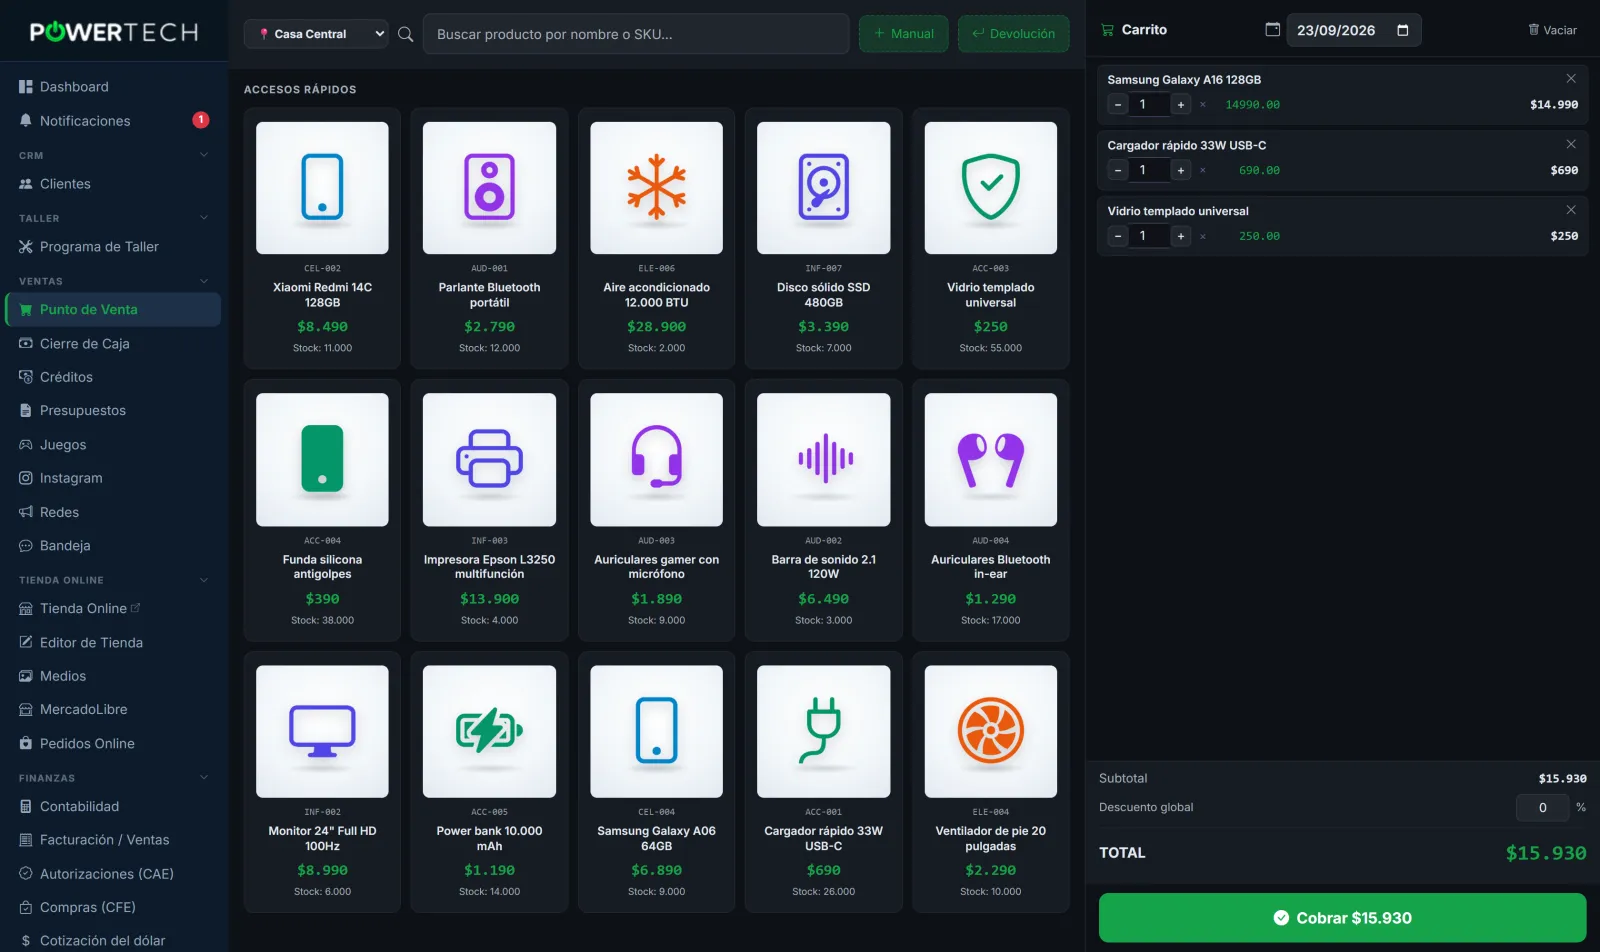Open Programa de Taller
The width and height of the screenshot is (1600, 952).
(114, 247)
